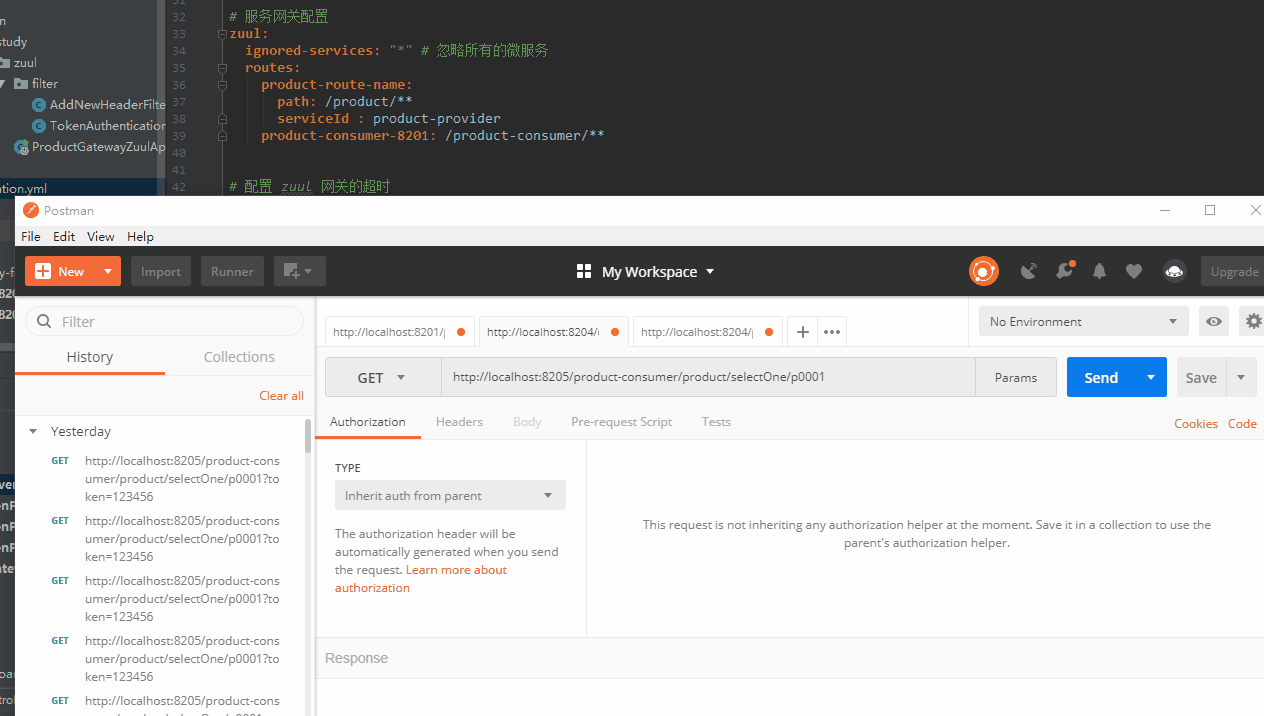Viewport: 1264px width, 716px height.
Task: Open Inherit auth from parent dropdown
Action: coord(450,495)
